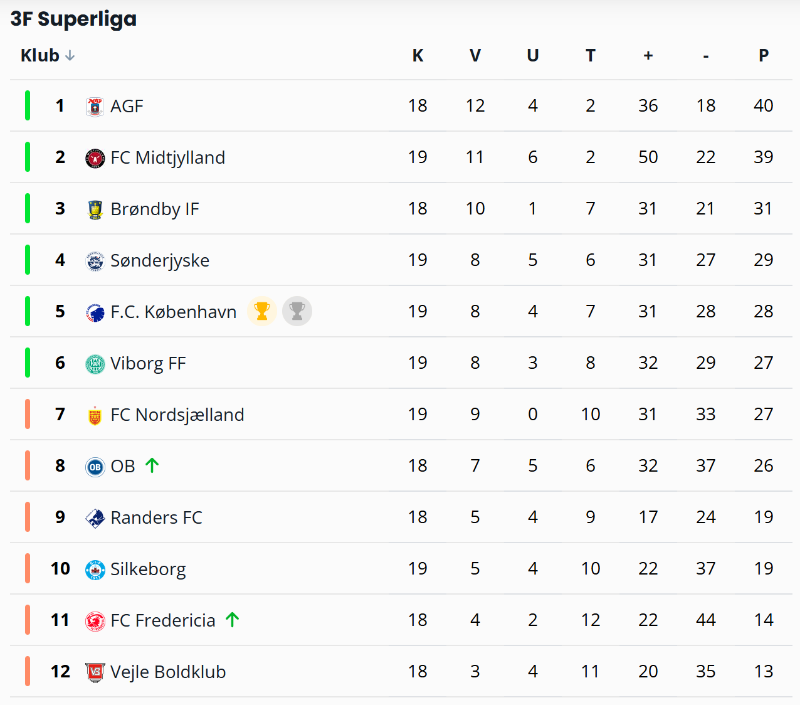This screenshot has width=800, height=705.
Task: Click the V wins column header
Action: (x=475, y=56)
